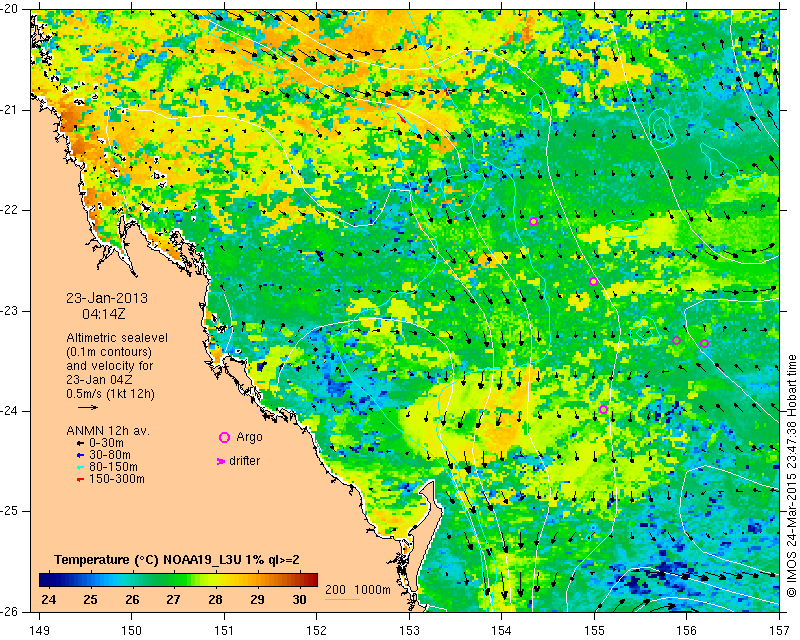Image resolution: width=800 pixels, height=640 pixels.
Task: Click longitude axis label '150'
Action: (132, 631)
